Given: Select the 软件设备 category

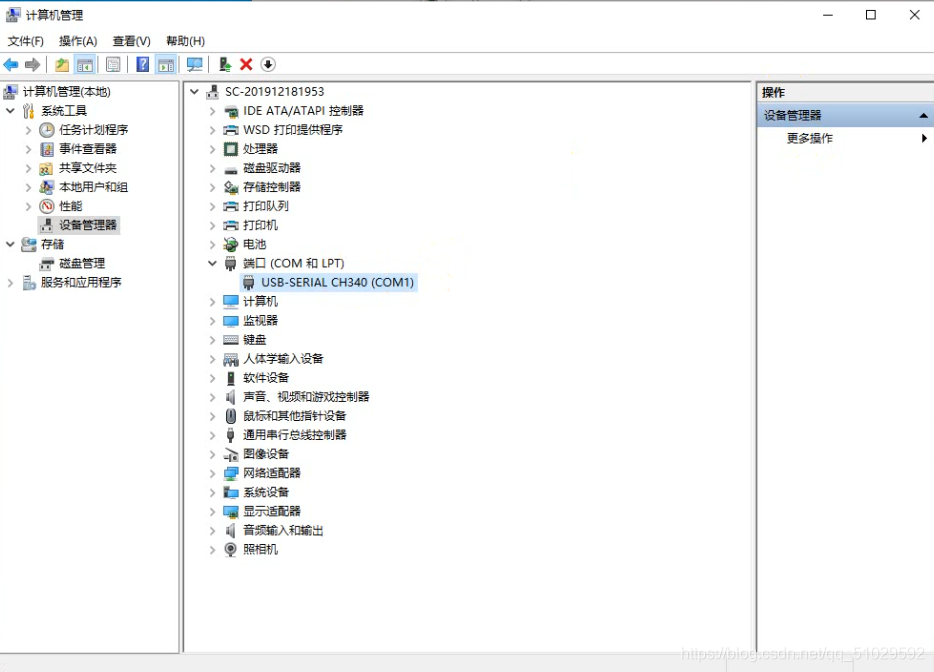Looking at the screenshot, I should (x=266, y=378).
